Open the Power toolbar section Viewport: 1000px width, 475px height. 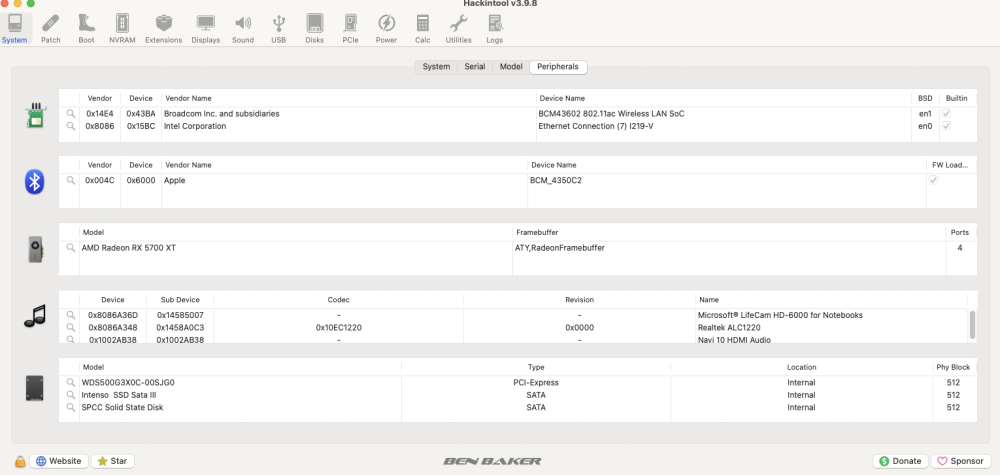click(x=386, y=29)
